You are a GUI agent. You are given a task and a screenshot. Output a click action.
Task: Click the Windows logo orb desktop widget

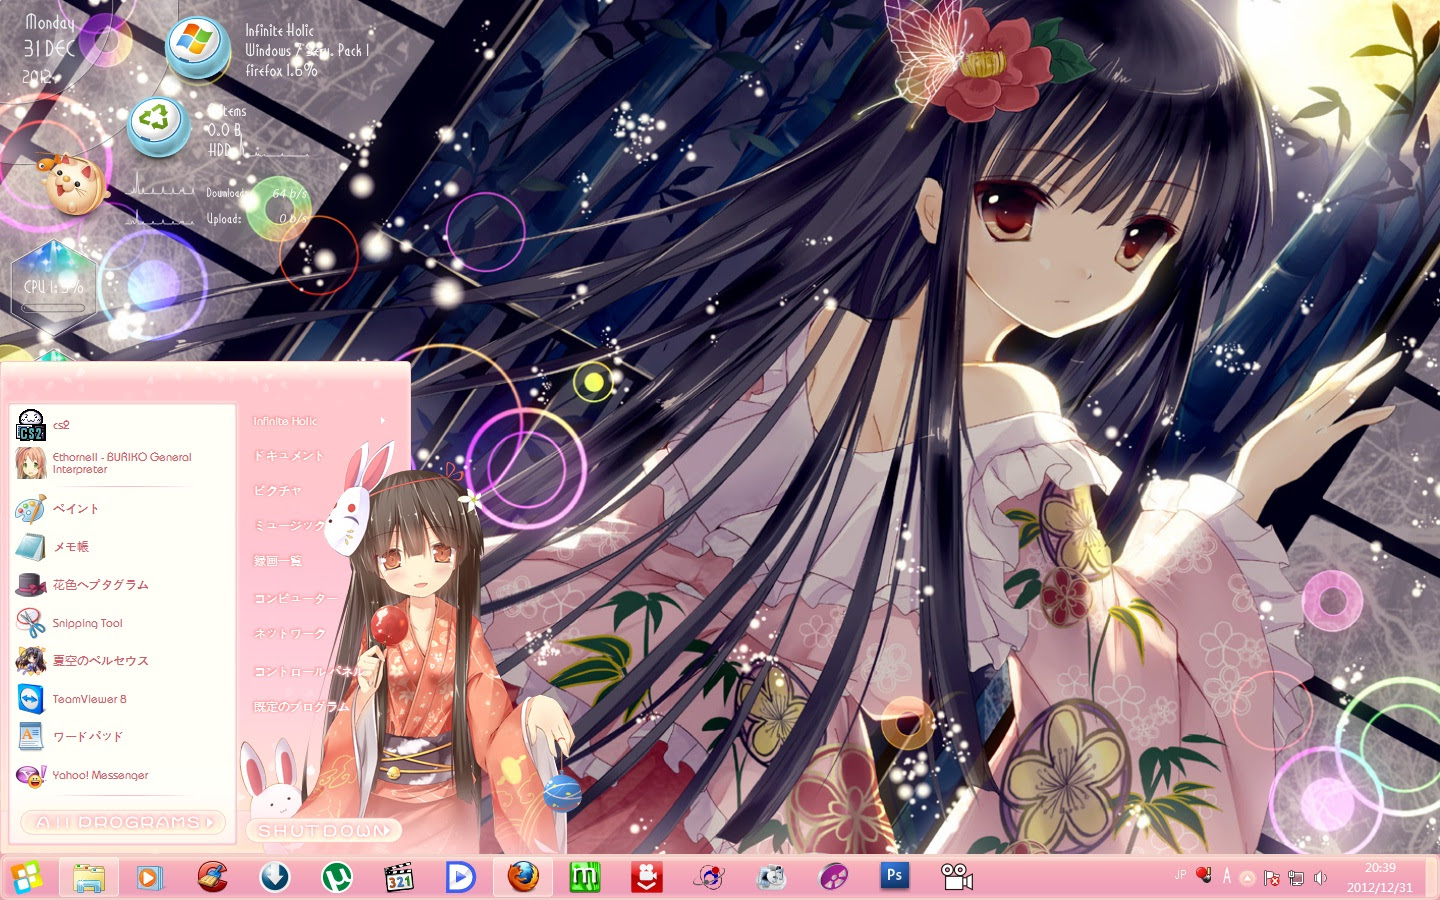point(197,46)
